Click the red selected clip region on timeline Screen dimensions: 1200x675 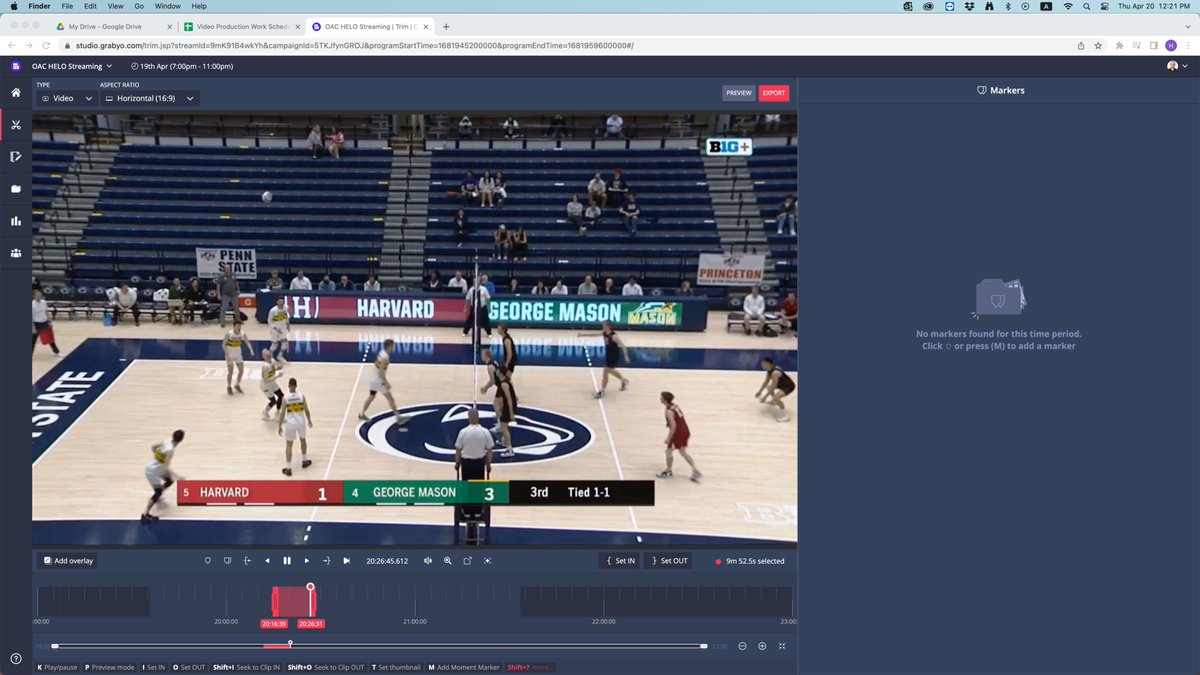pyautogui.click(x=292, y=602)
